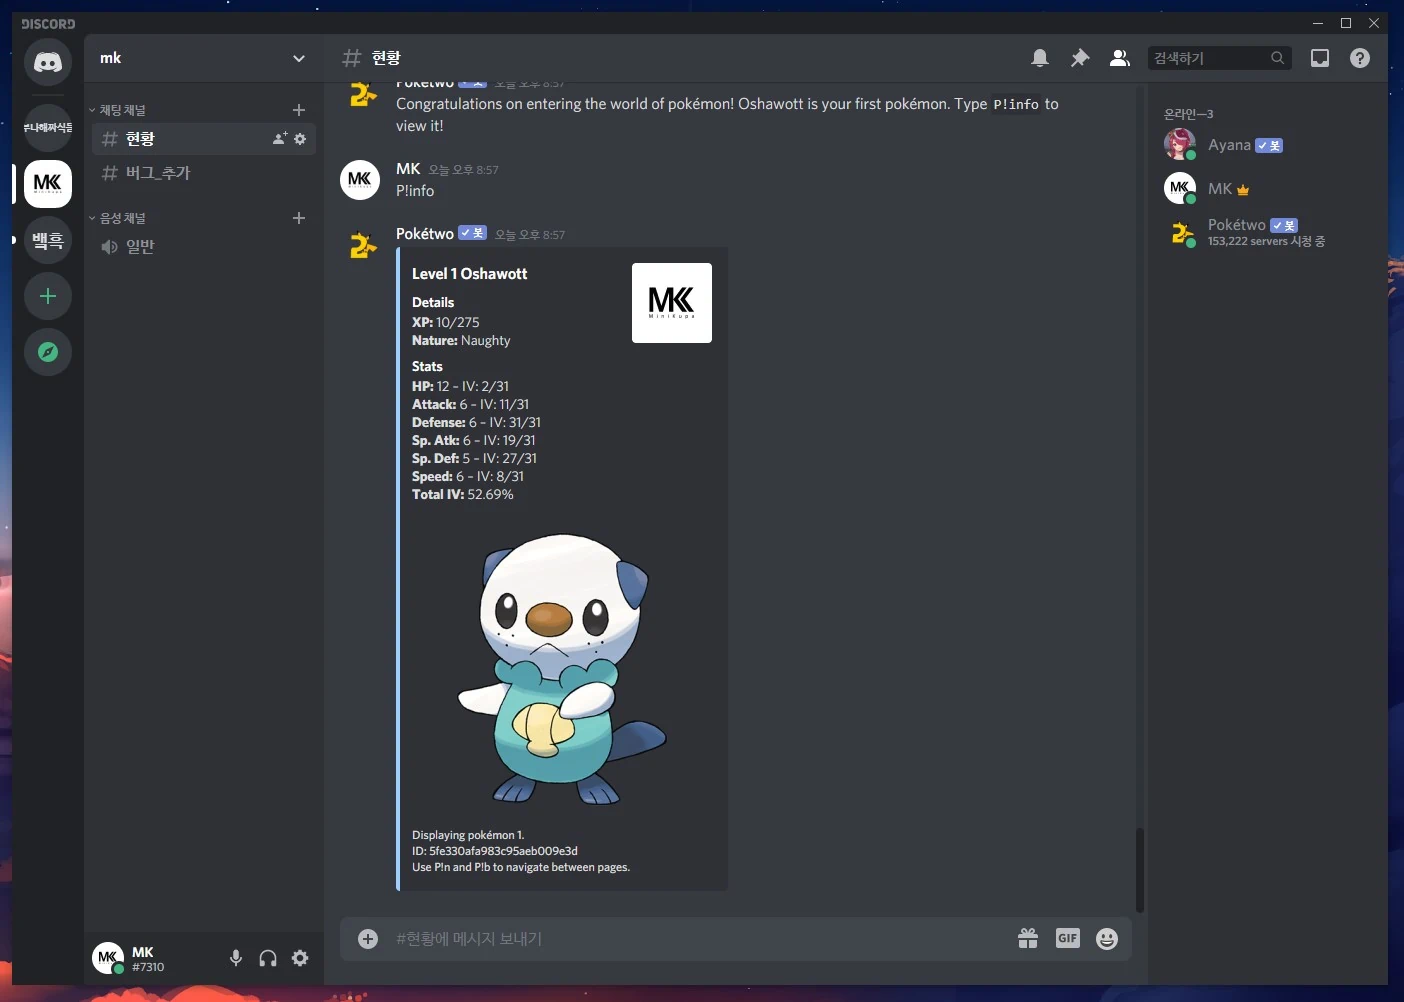Toggle microphone mute

click(236, 958)
